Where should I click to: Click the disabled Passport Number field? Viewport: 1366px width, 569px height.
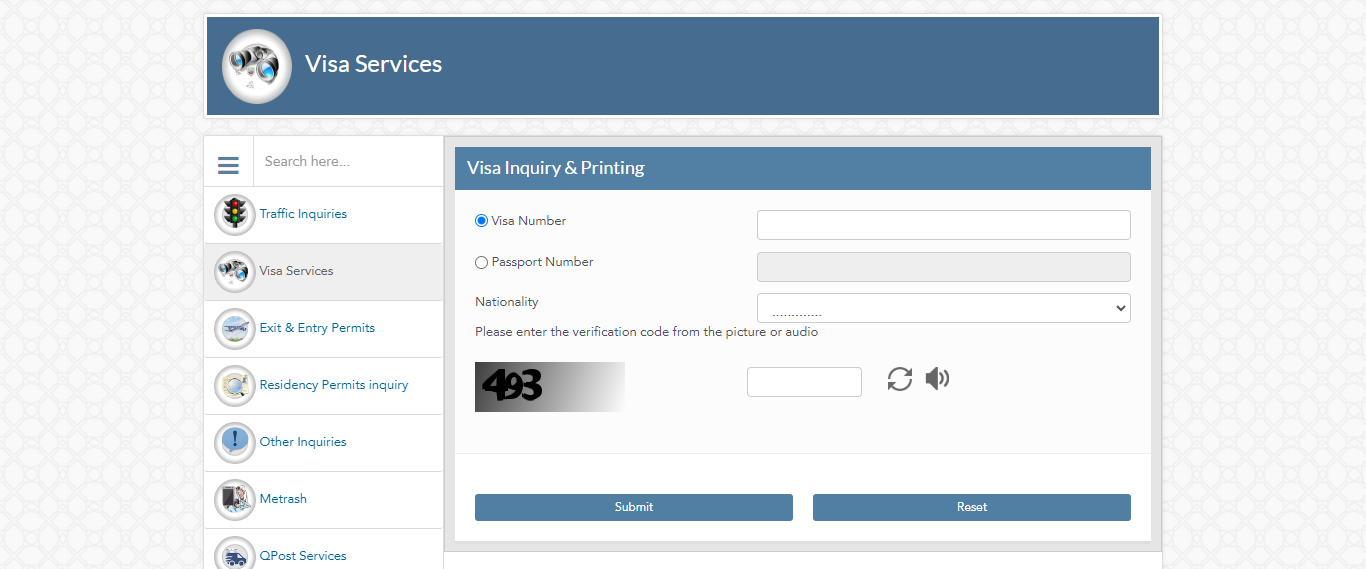[944, 267]
